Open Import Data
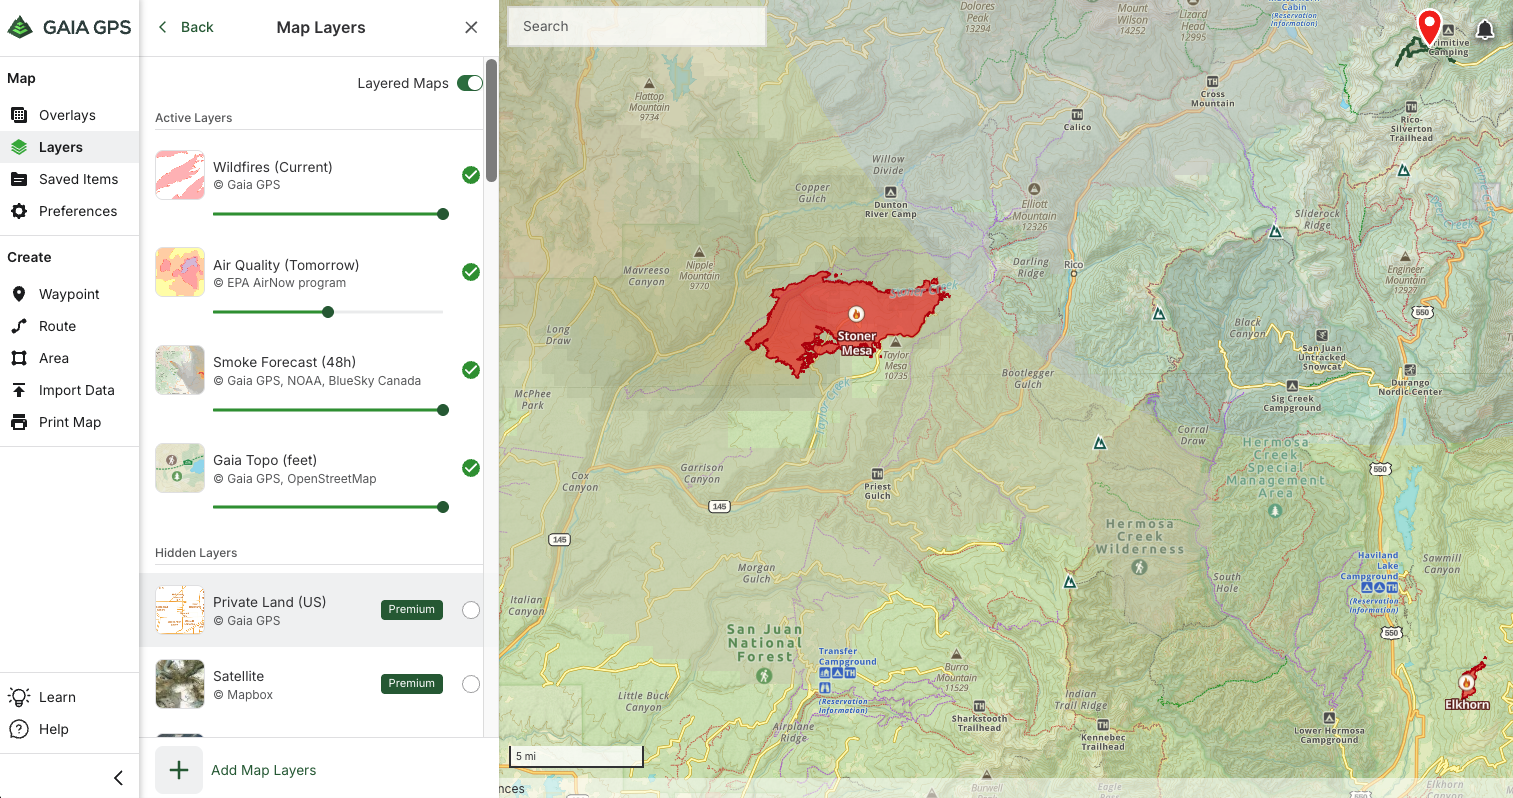This screenshot has width=1513, height=798. tap(69, 390)
